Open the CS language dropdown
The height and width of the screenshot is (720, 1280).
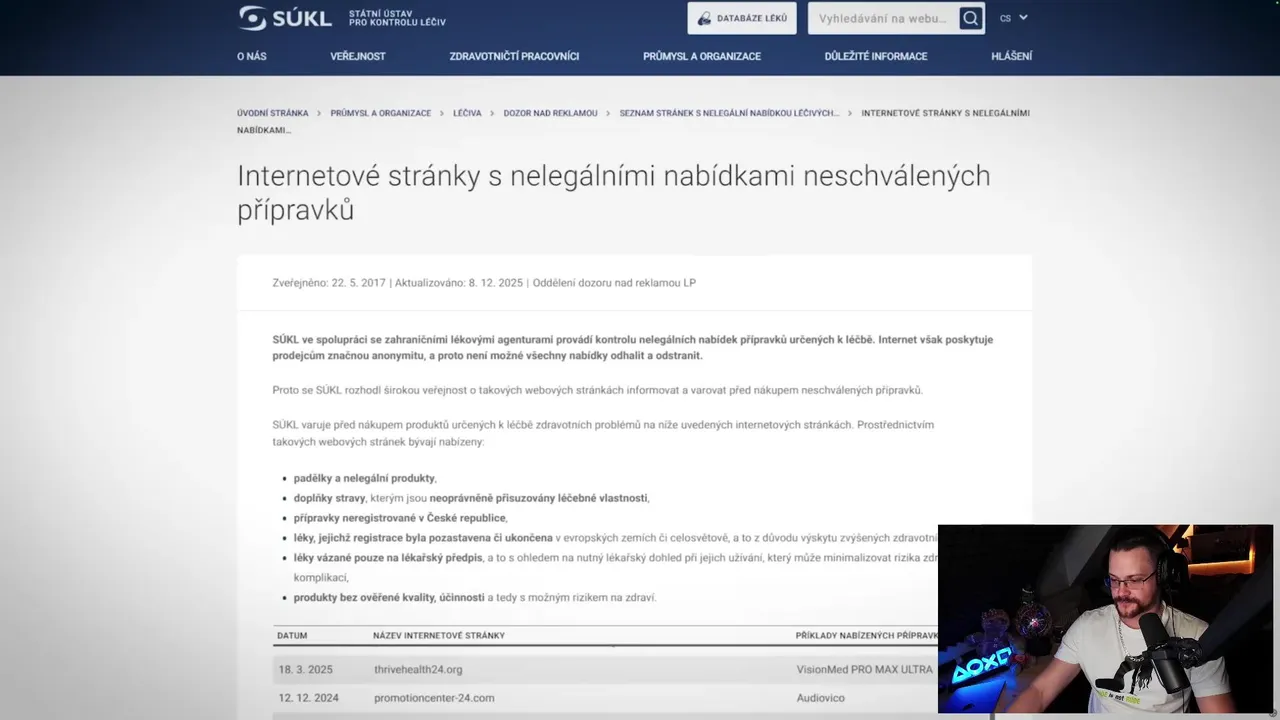[x=1013, y=18]
